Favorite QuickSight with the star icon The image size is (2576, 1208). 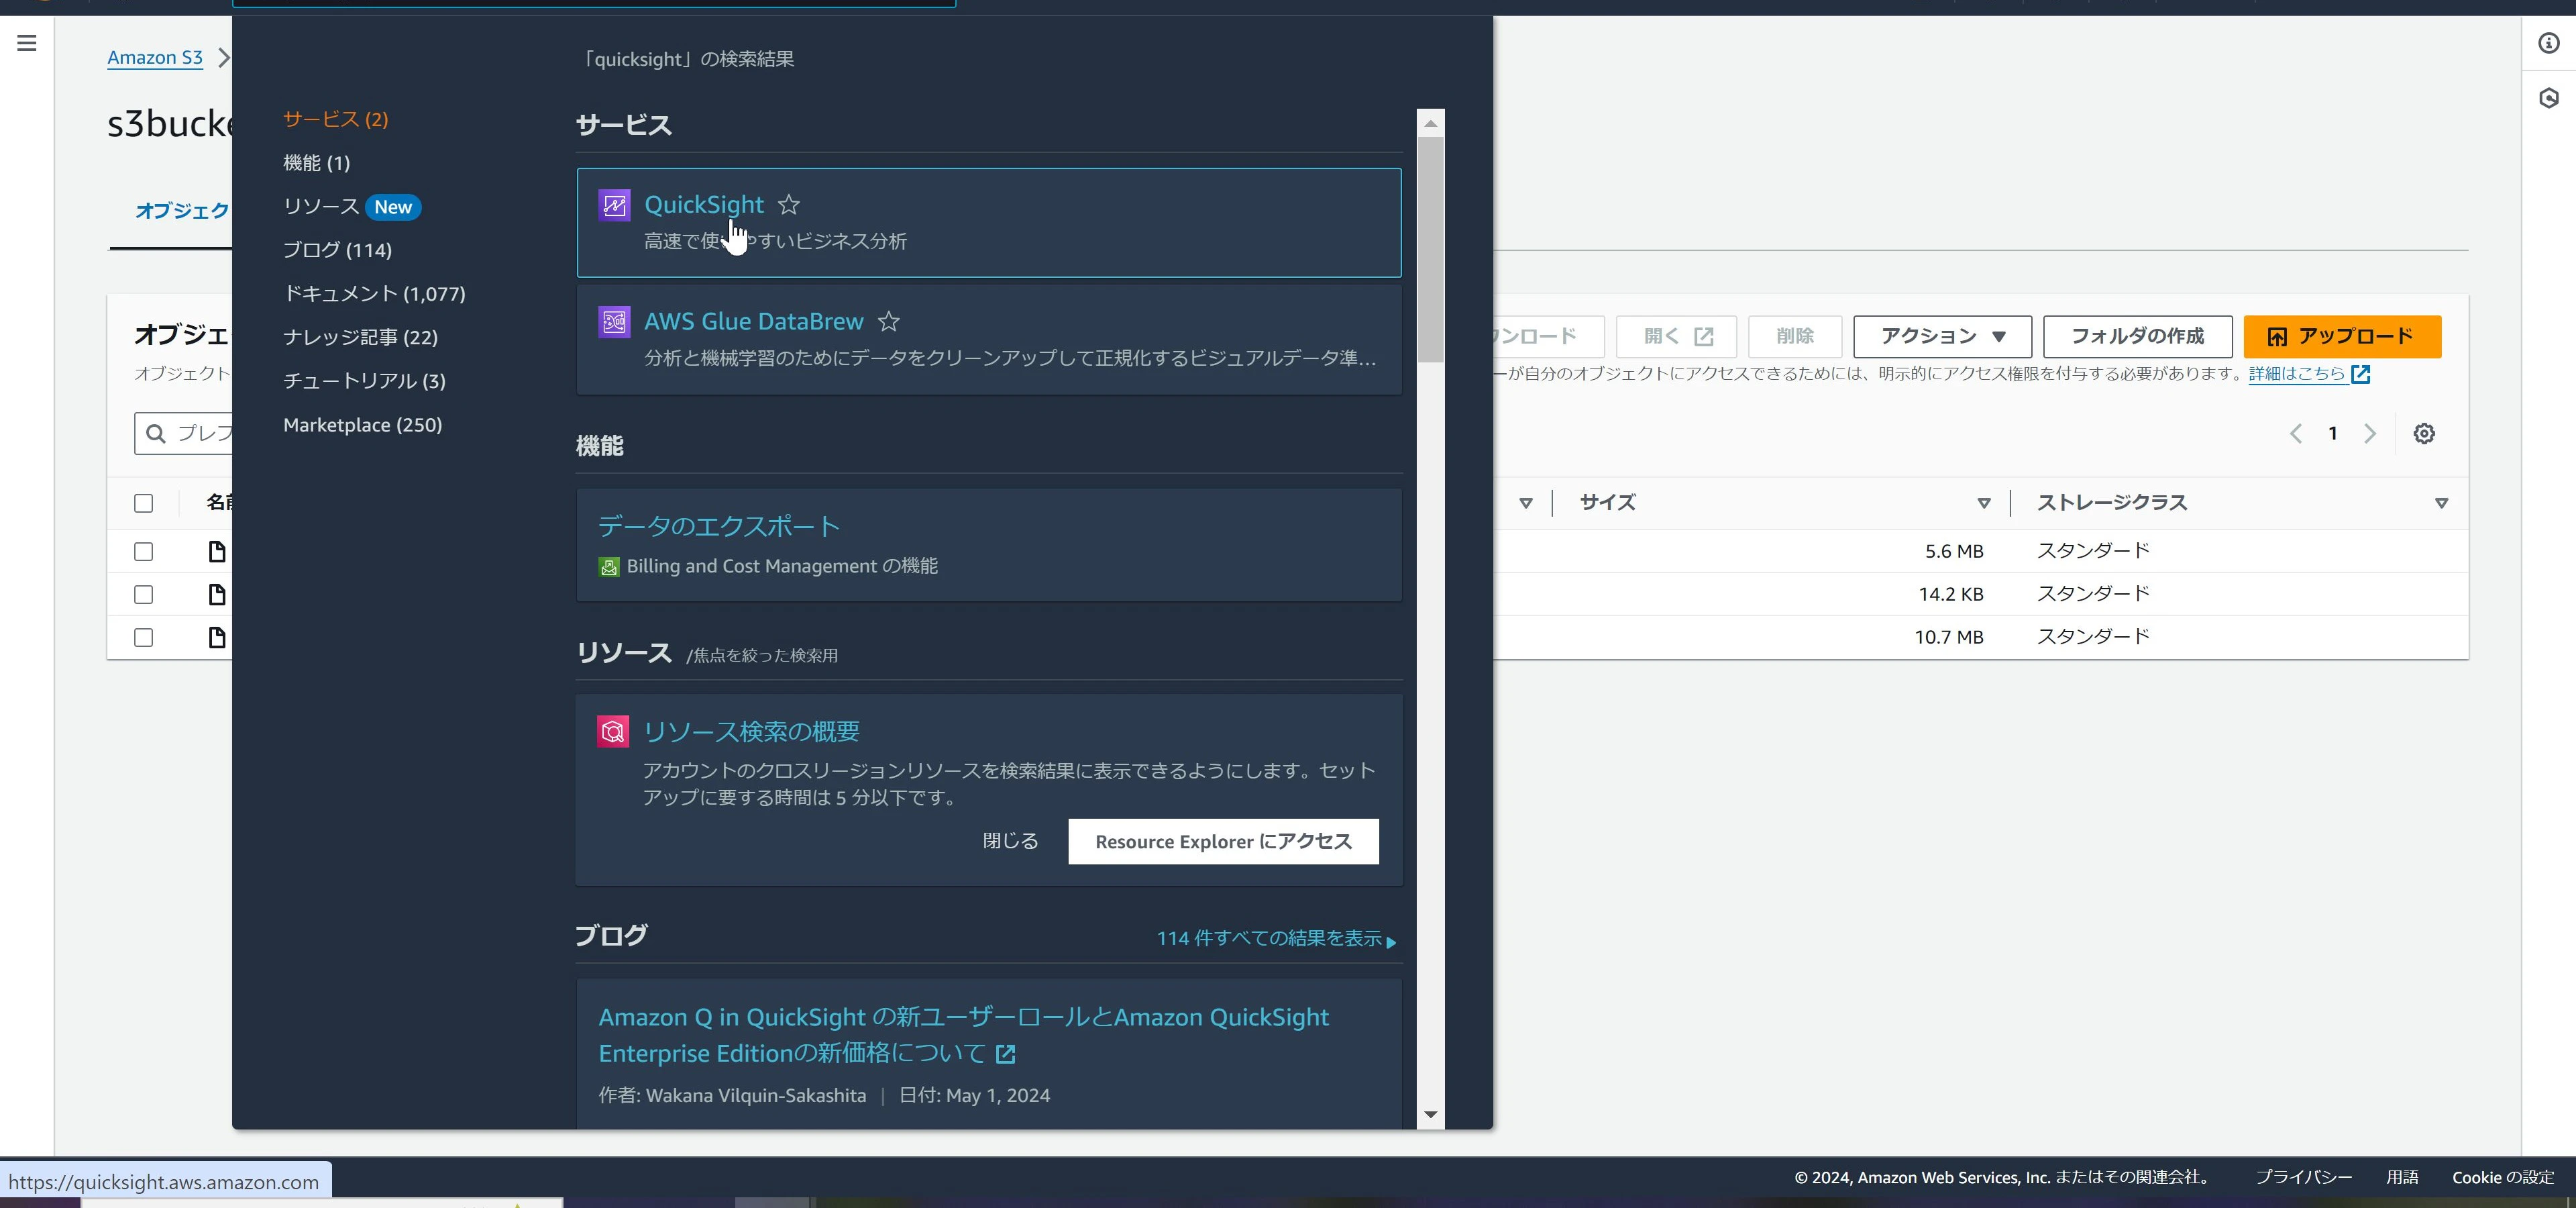click(789, 205)
